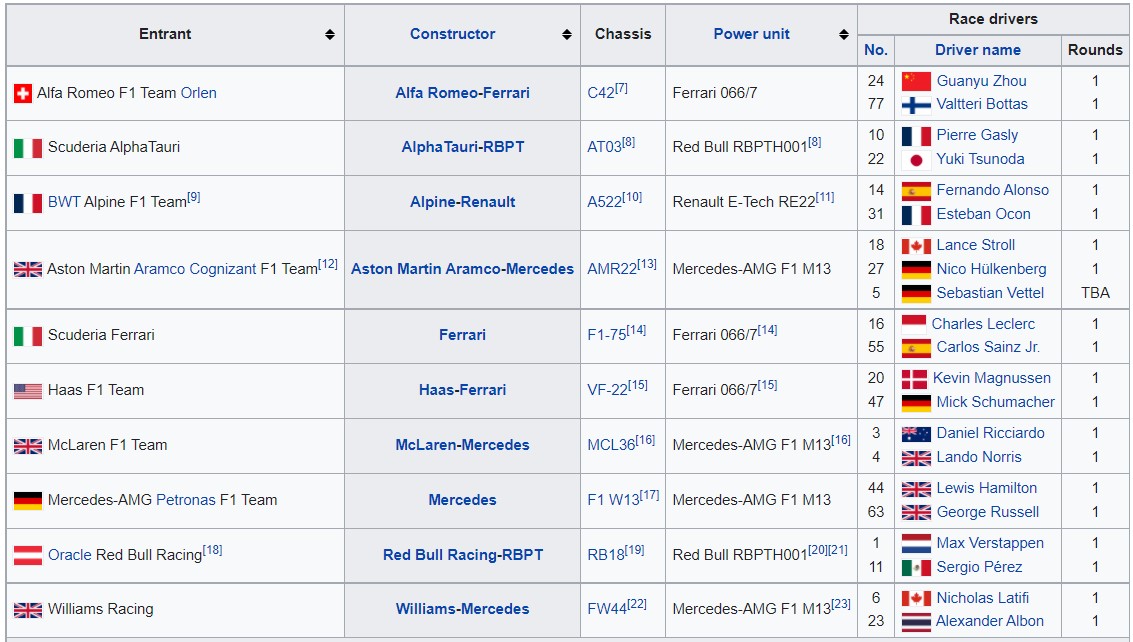This screenshot has width=1133, height=642.
Task: Click the Australian flag beside Daniel Ricciardo
Action: (x=915, y=434)
